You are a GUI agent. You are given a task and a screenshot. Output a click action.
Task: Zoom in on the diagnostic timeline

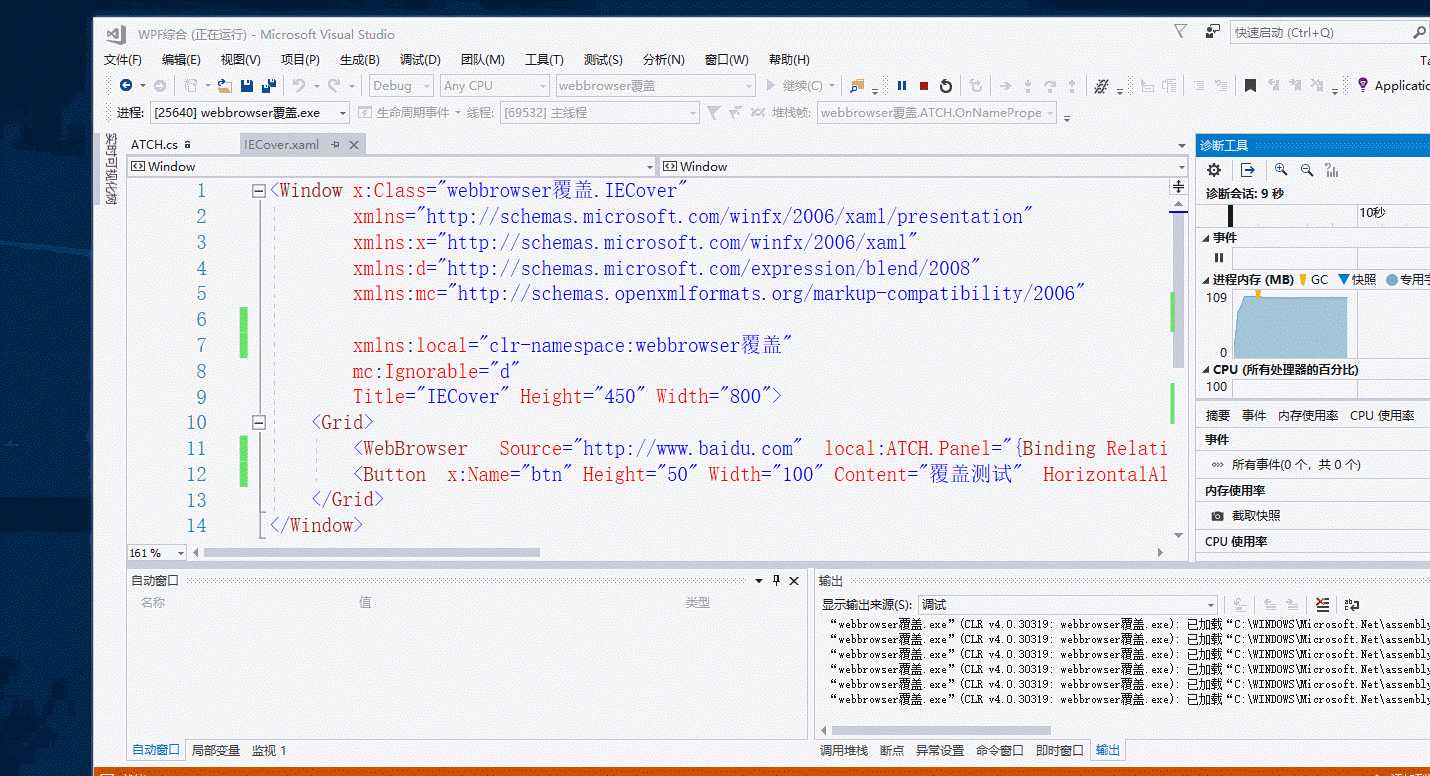[x=1281, y=170]
